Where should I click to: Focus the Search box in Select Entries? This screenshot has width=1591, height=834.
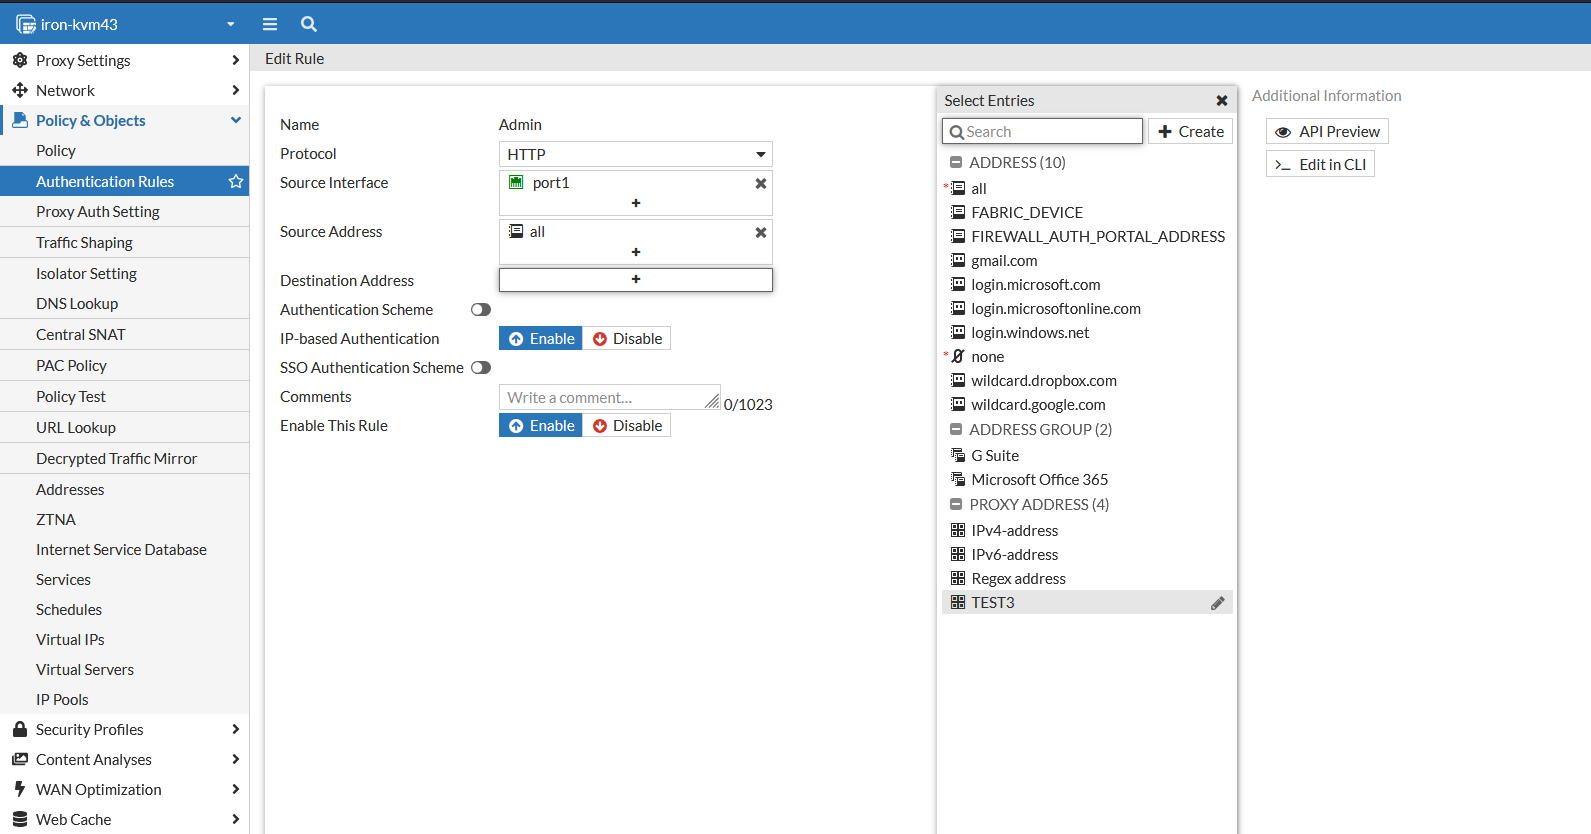[x=1042, y=132]
